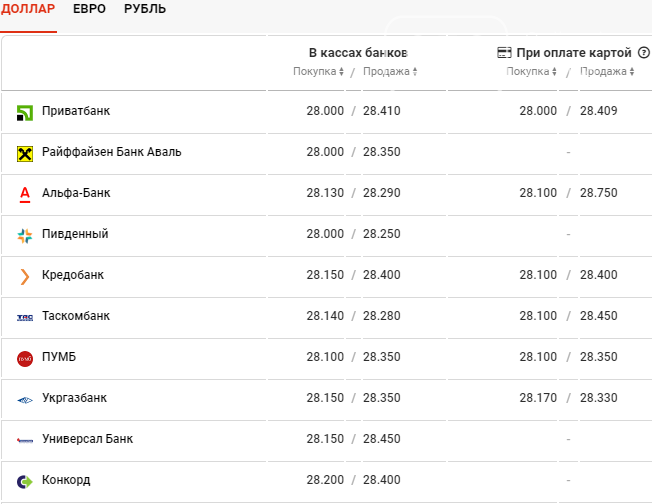
Task: Click the Alfa-Bank red logo icon
Action: coord(25,193)
